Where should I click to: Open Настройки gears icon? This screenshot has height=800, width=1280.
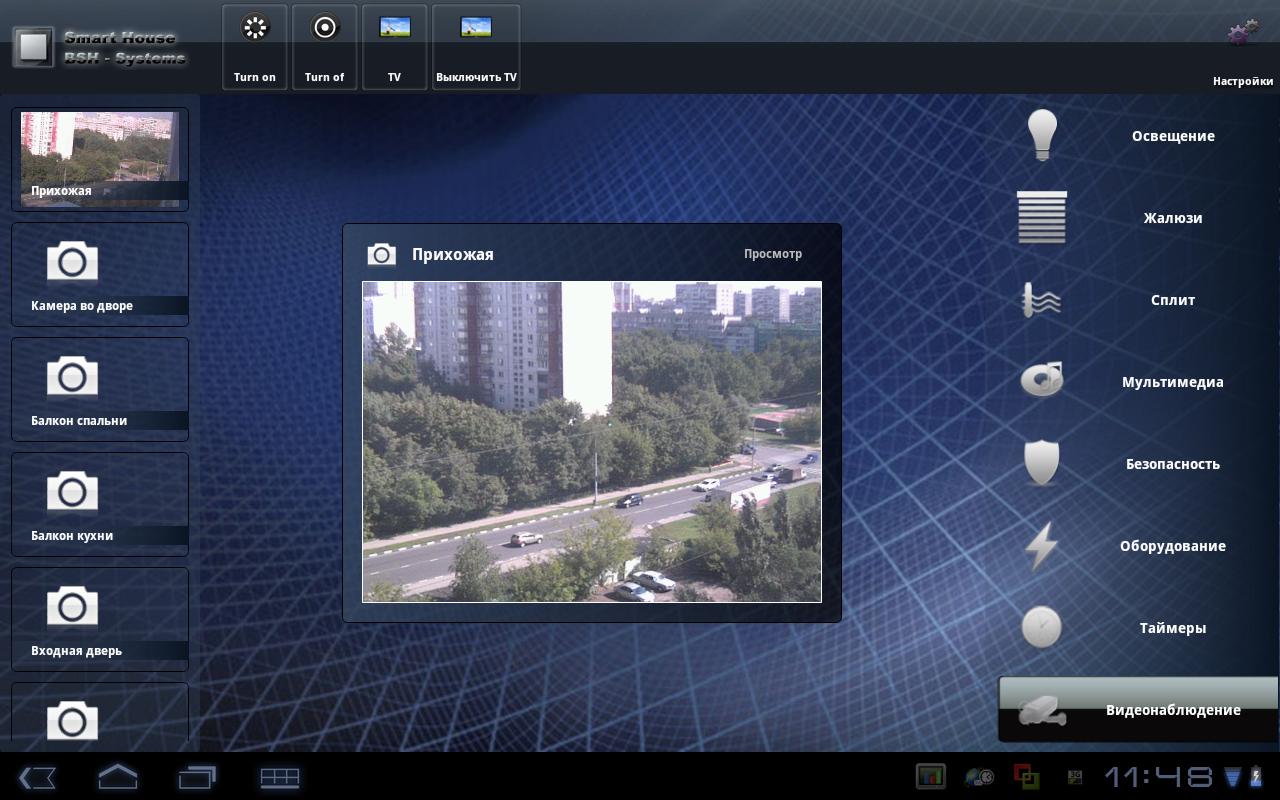(1243, 33)
